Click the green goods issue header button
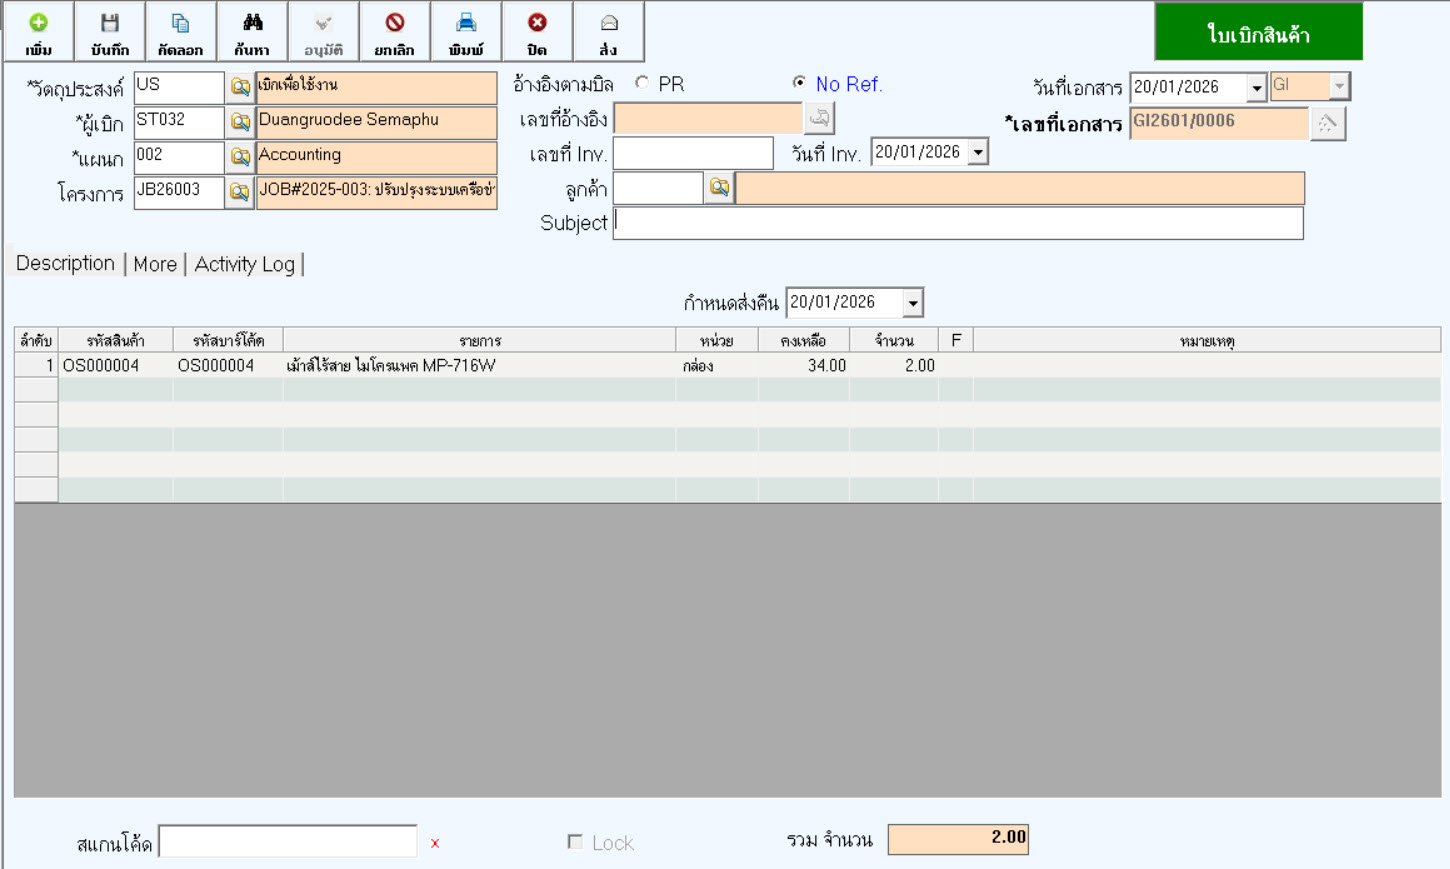Viewport: 1450px width, 869px height. (x=1258, y=33)
